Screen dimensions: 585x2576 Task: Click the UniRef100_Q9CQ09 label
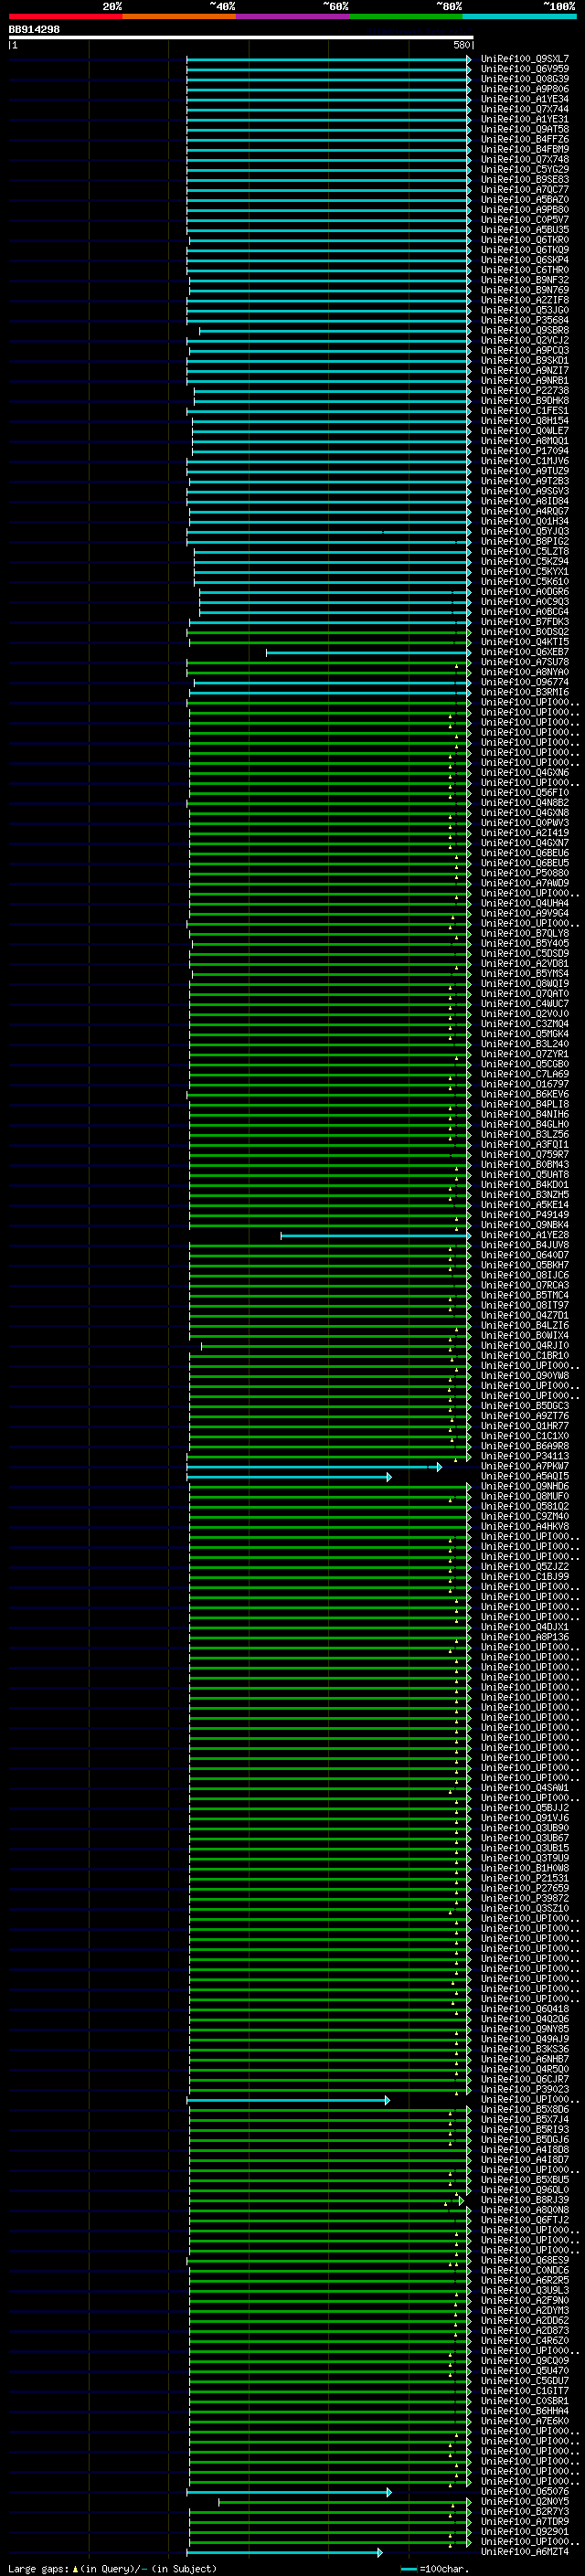[524, 2360]
